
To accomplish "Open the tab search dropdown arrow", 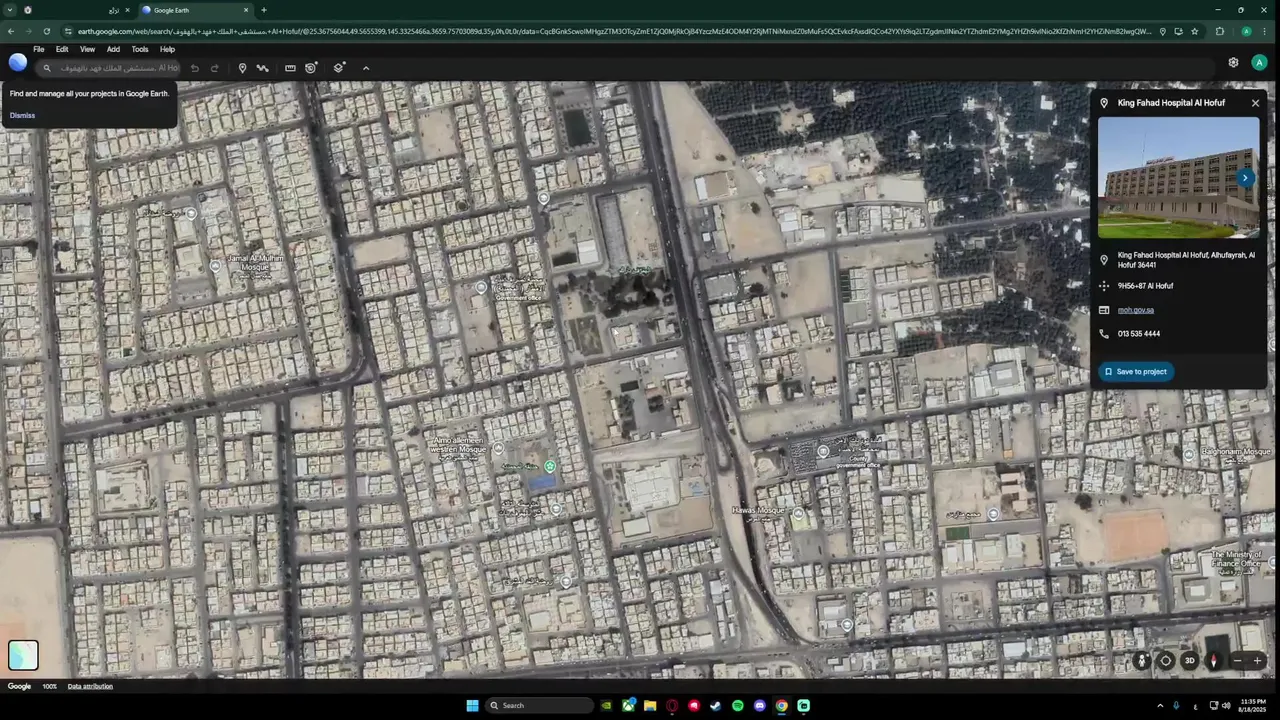I will [9, 10].
